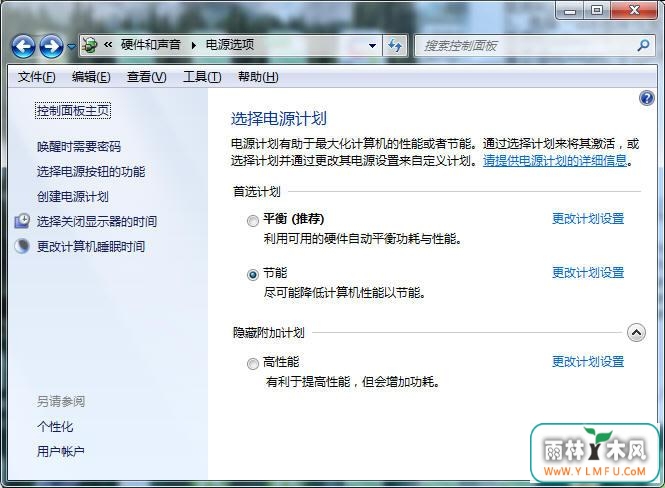This screenshot has width=665, height=488.
Task: Open the 帮助(H) menu
Action: pyautogui.click(x=258, y=77)
